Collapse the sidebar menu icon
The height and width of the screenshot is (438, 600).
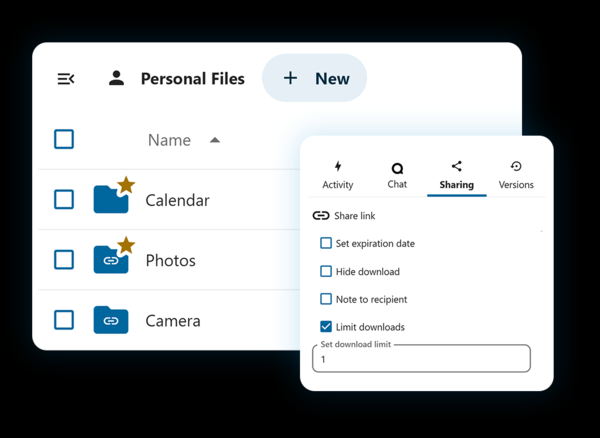pyautogui.click(x=66, y=79)
